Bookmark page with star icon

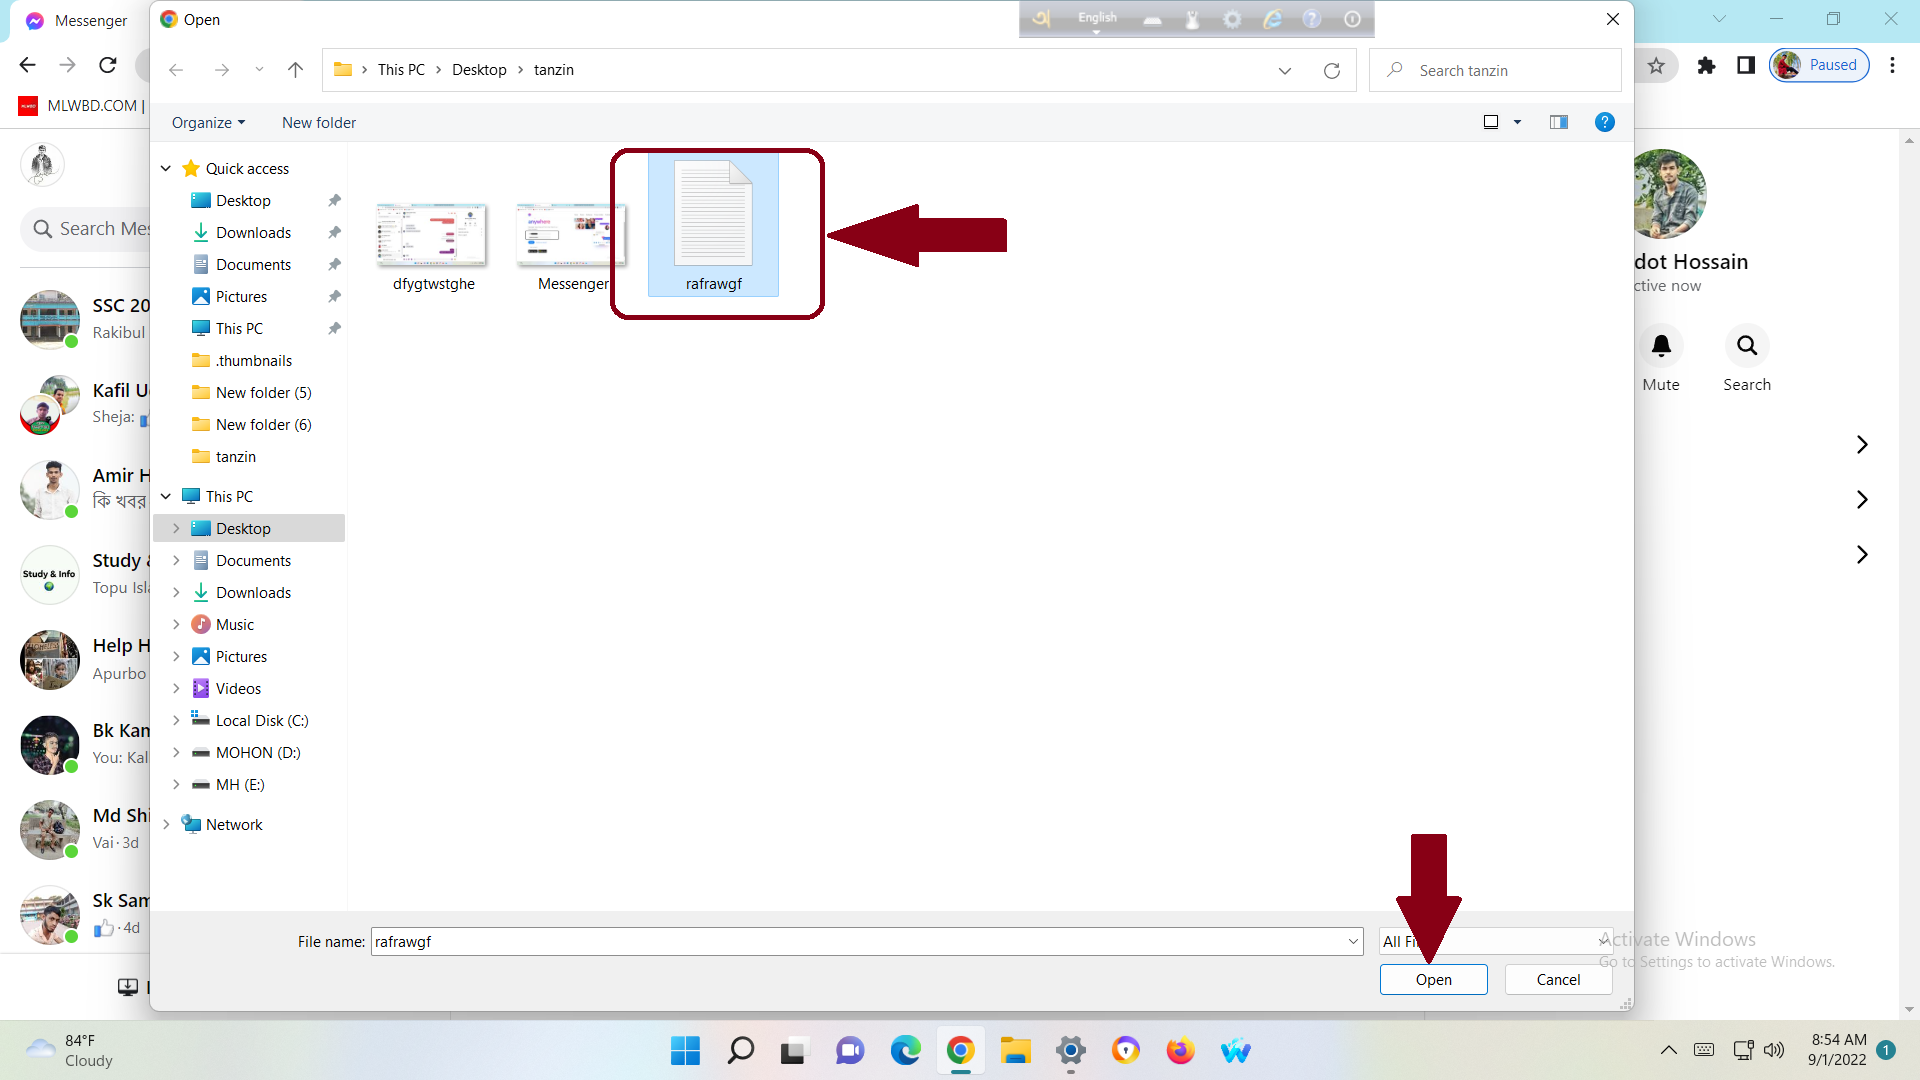coord(1656,66)
